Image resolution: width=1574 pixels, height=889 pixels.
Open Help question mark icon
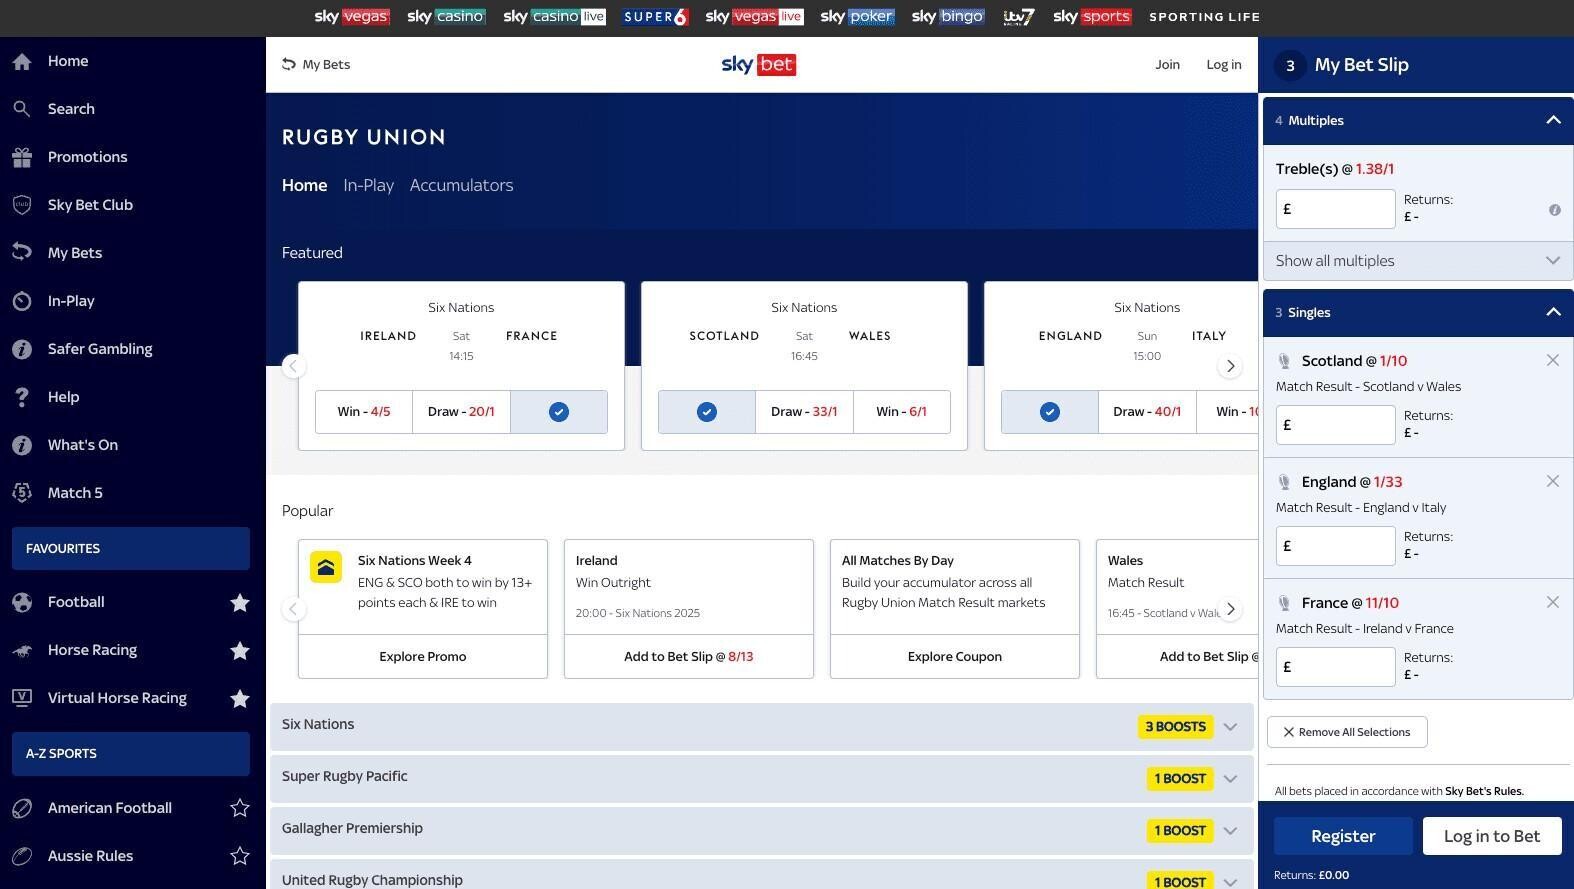pyautogui.click(x=22, y=397)
